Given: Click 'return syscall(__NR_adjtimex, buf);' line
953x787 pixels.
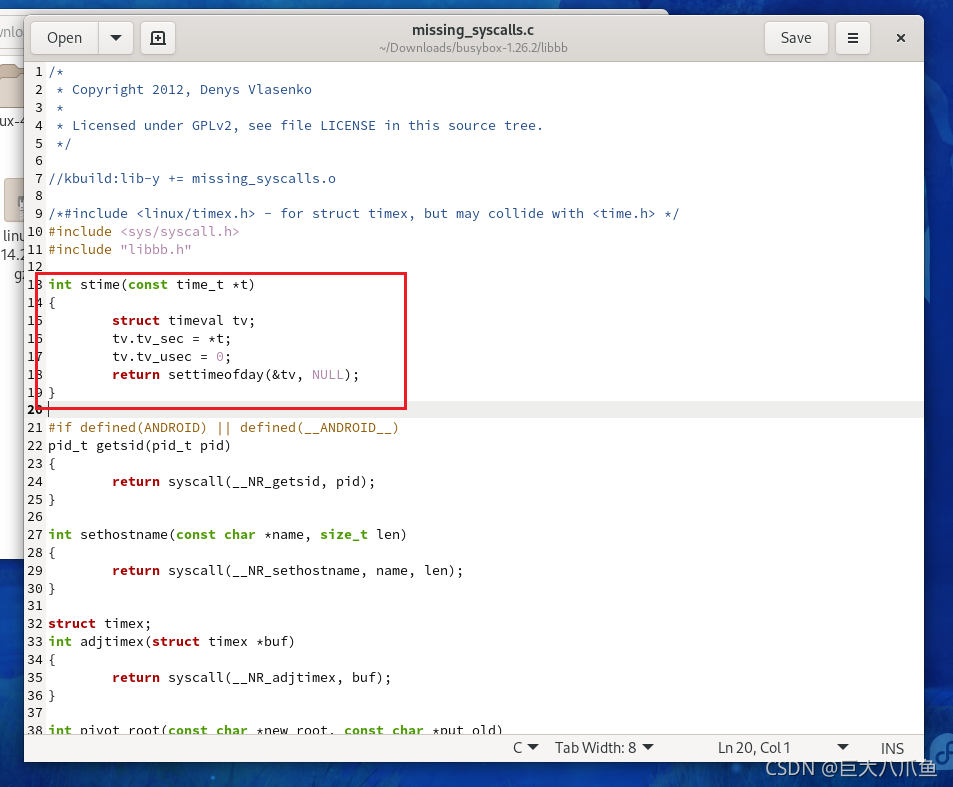Looking at the screenshot, I should point(251,677).
